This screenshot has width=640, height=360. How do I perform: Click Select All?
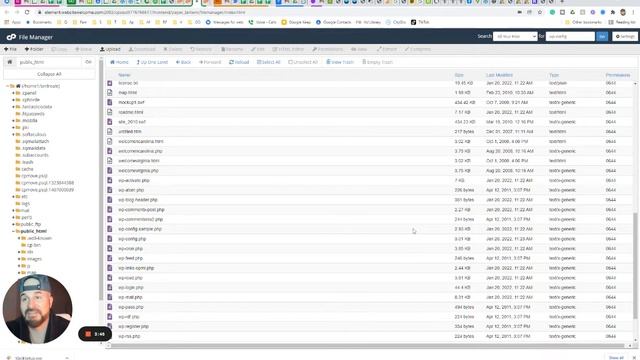tap(269, 62)
